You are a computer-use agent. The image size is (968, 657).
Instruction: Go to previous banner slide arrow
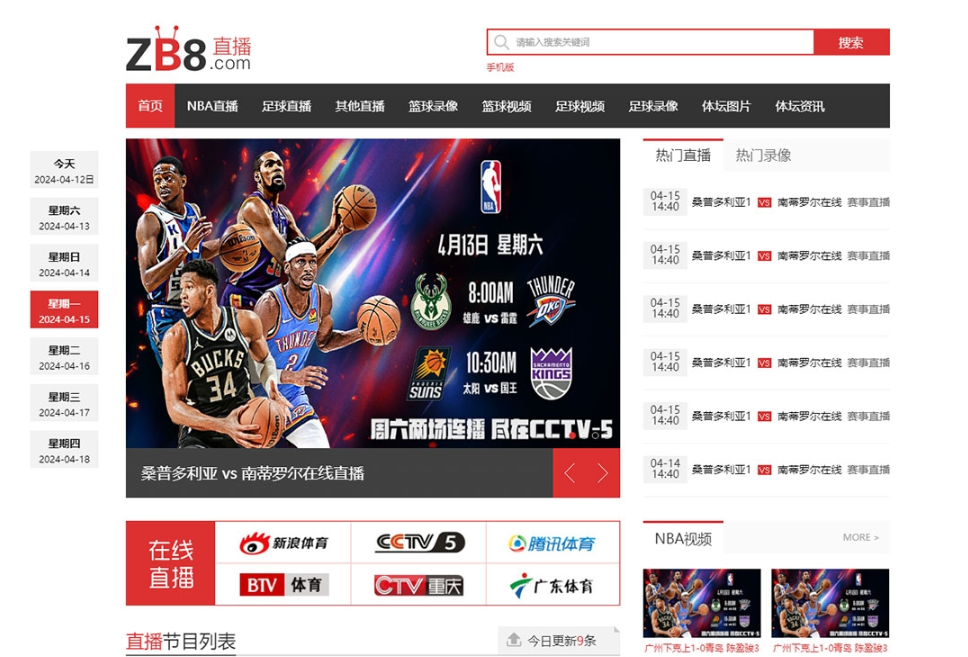[x=570, y=473]
